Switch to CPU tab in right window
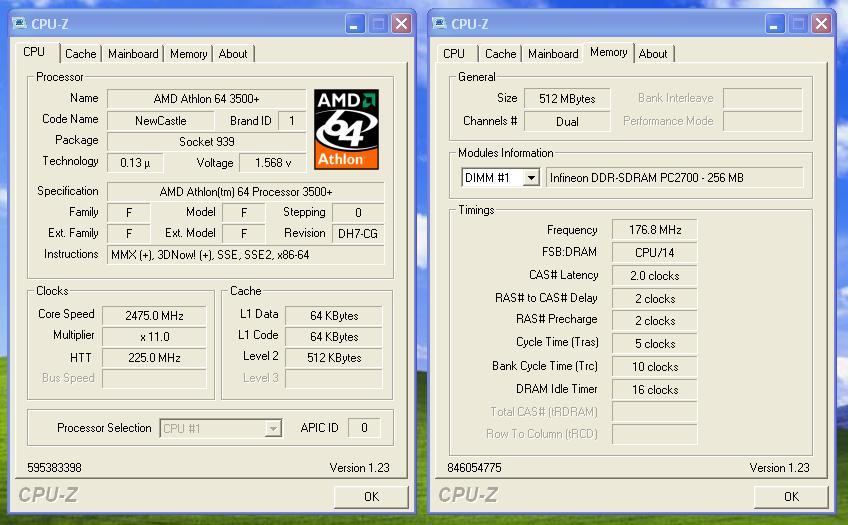The image size is (848, 525). (454, 54)
